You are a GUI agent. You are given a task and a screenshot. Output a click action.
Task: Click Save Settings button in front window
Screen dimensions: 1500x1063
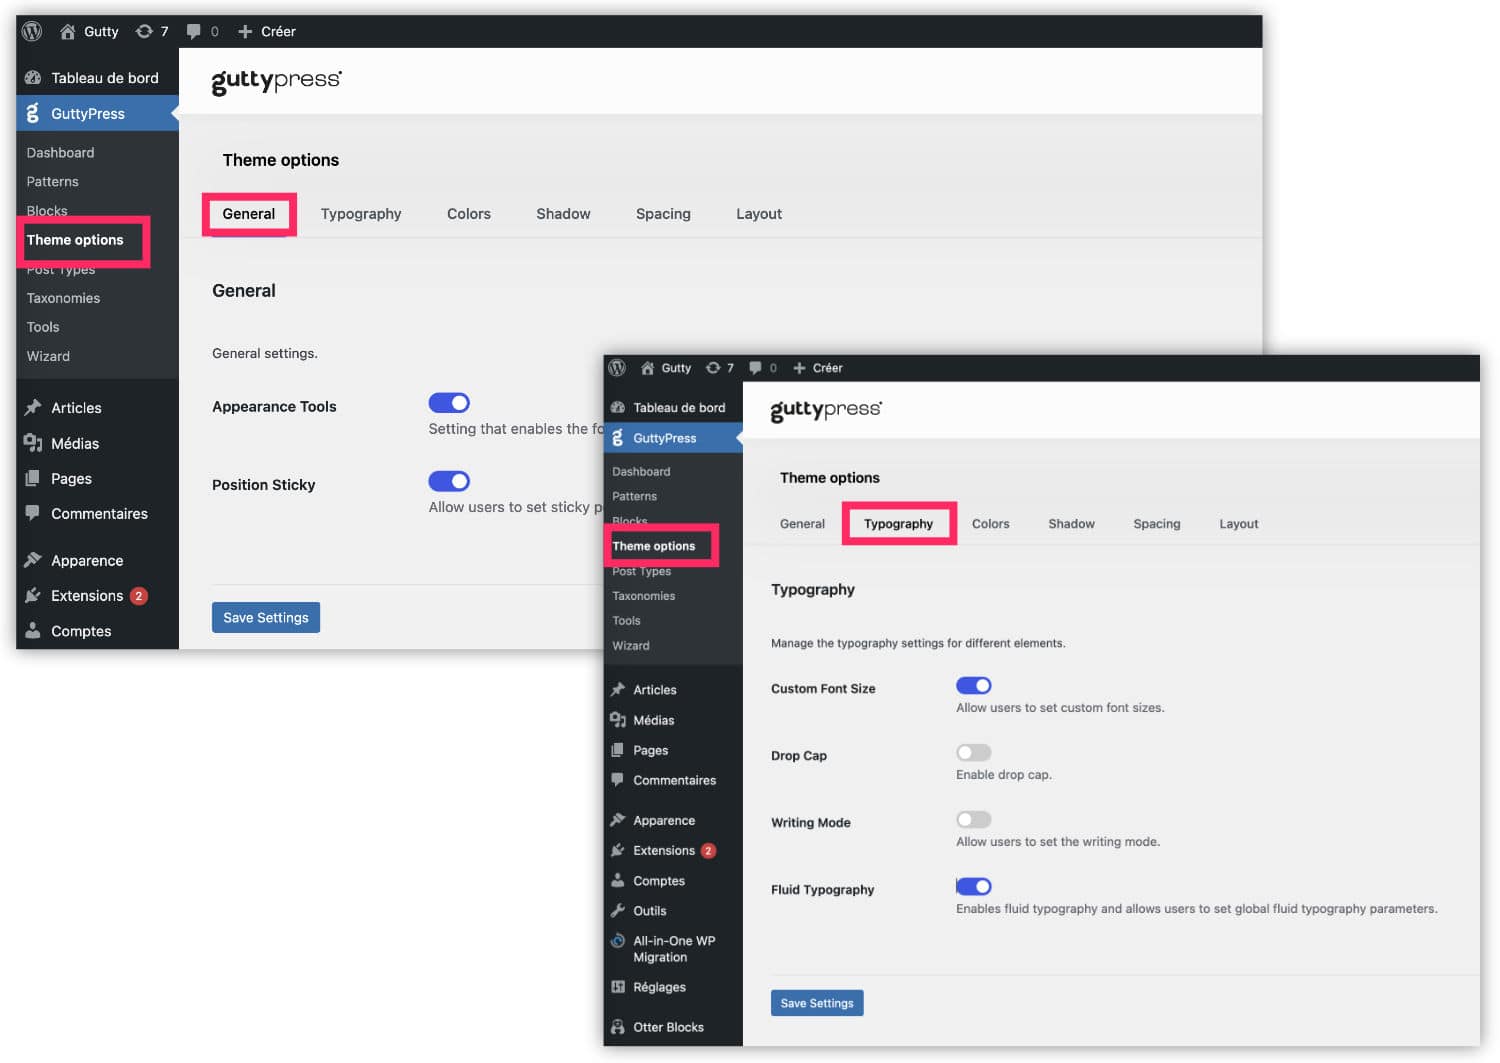pyautogui.click(x=817, y=1003)
